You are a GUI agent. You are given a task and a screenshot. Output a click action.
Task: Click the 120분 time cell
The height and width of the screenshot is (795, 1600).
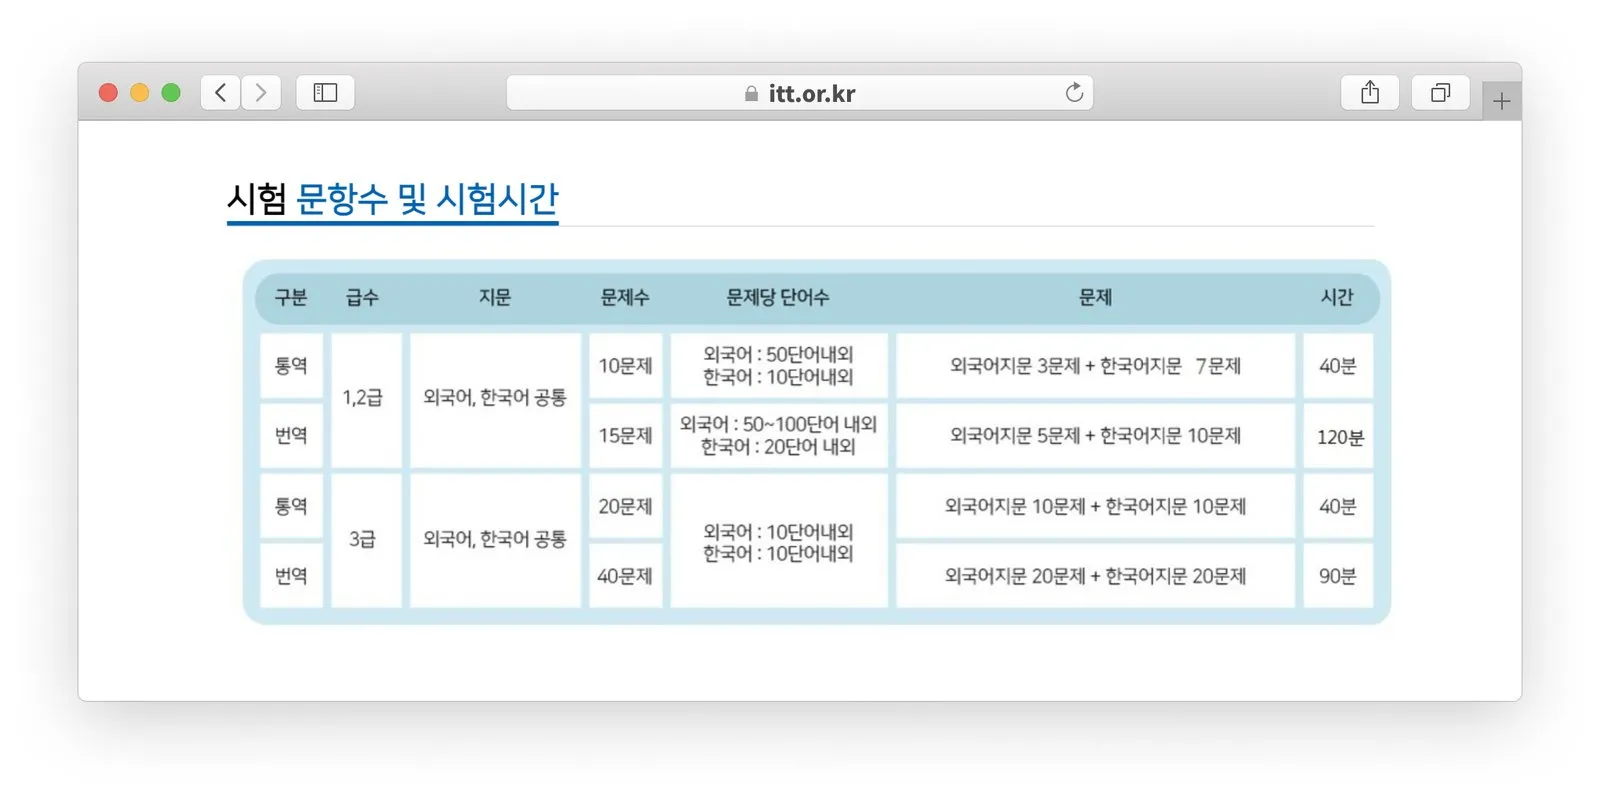point(1338,435)
